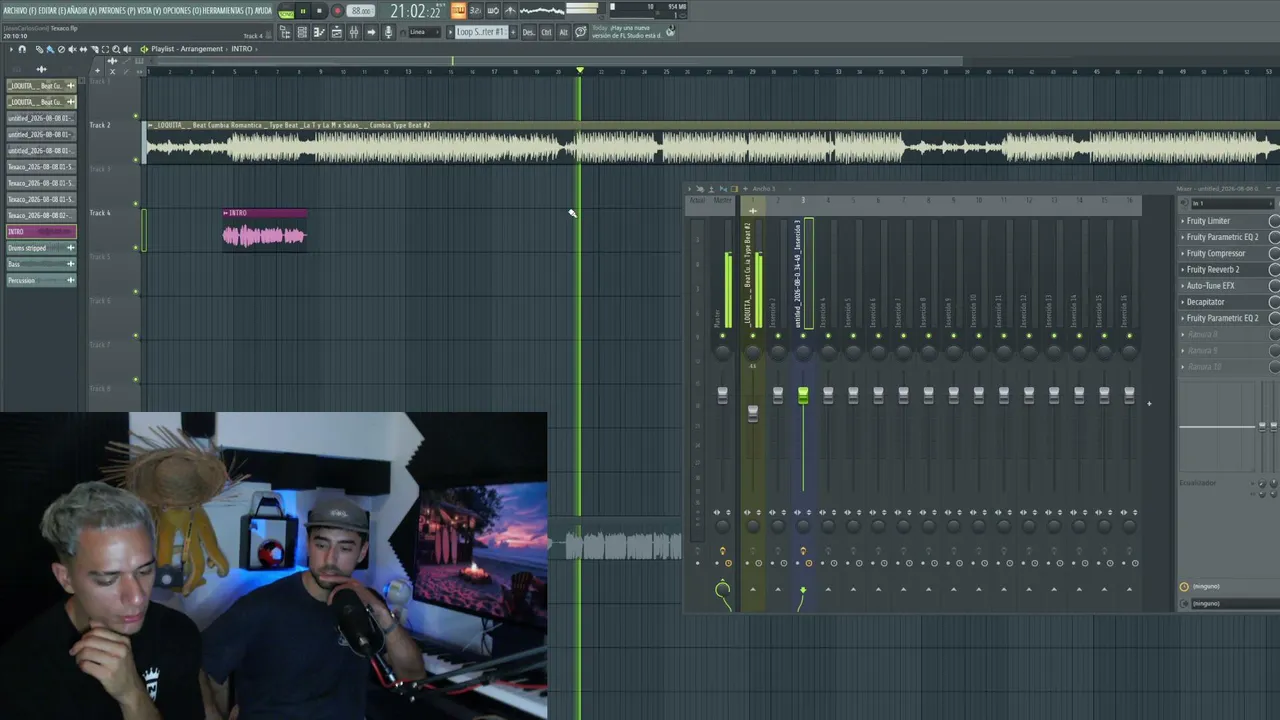Click the red record button

pos(336,11)
